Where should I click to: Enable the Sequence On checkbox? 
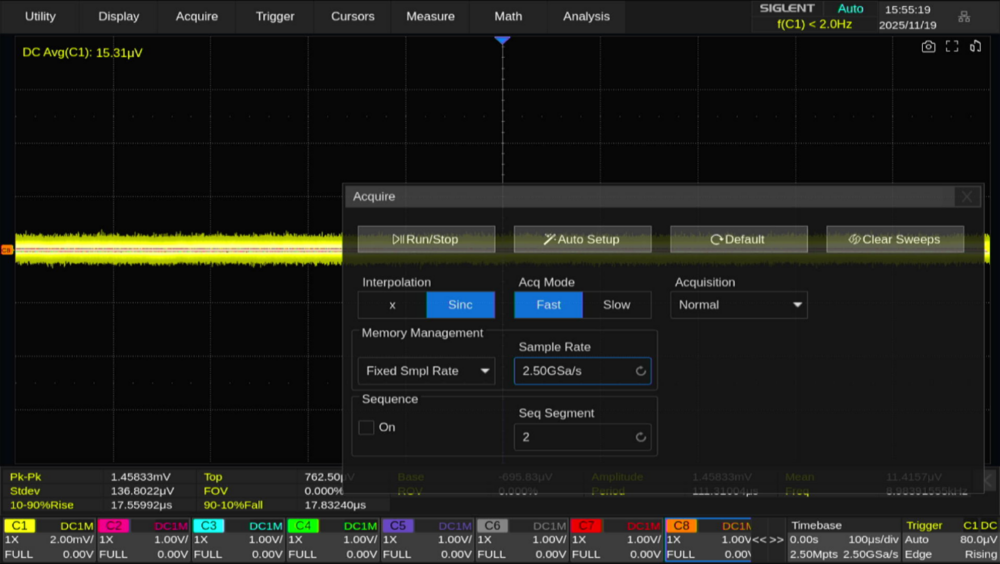366,427
